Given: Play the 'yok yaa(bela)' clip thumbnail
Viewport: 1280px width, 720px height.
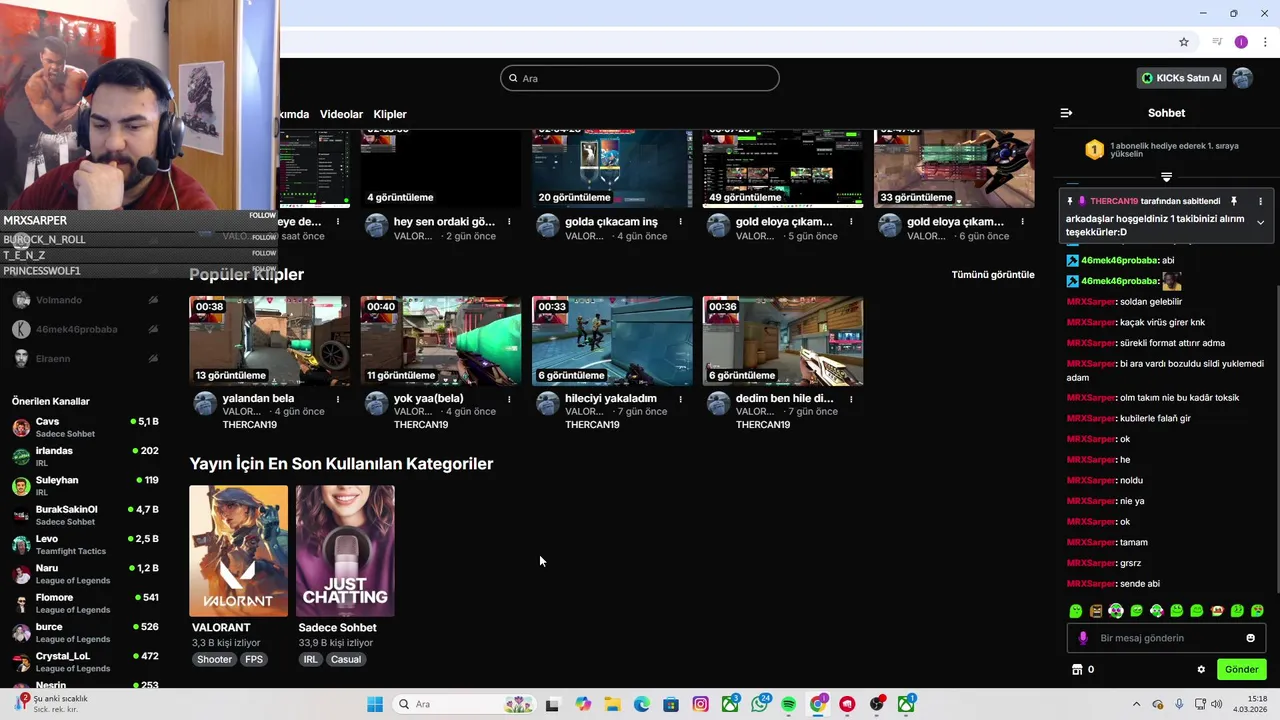Looking at the screenshot, I should (441, 341).
